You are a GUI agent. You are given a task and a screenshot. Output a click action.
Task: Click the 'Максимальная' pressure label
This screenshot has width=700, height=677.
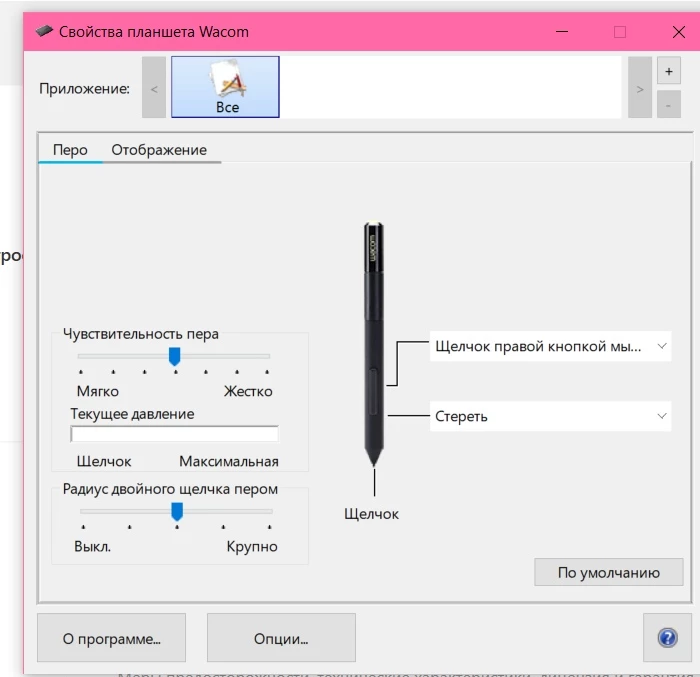click(x=229, y=461)
